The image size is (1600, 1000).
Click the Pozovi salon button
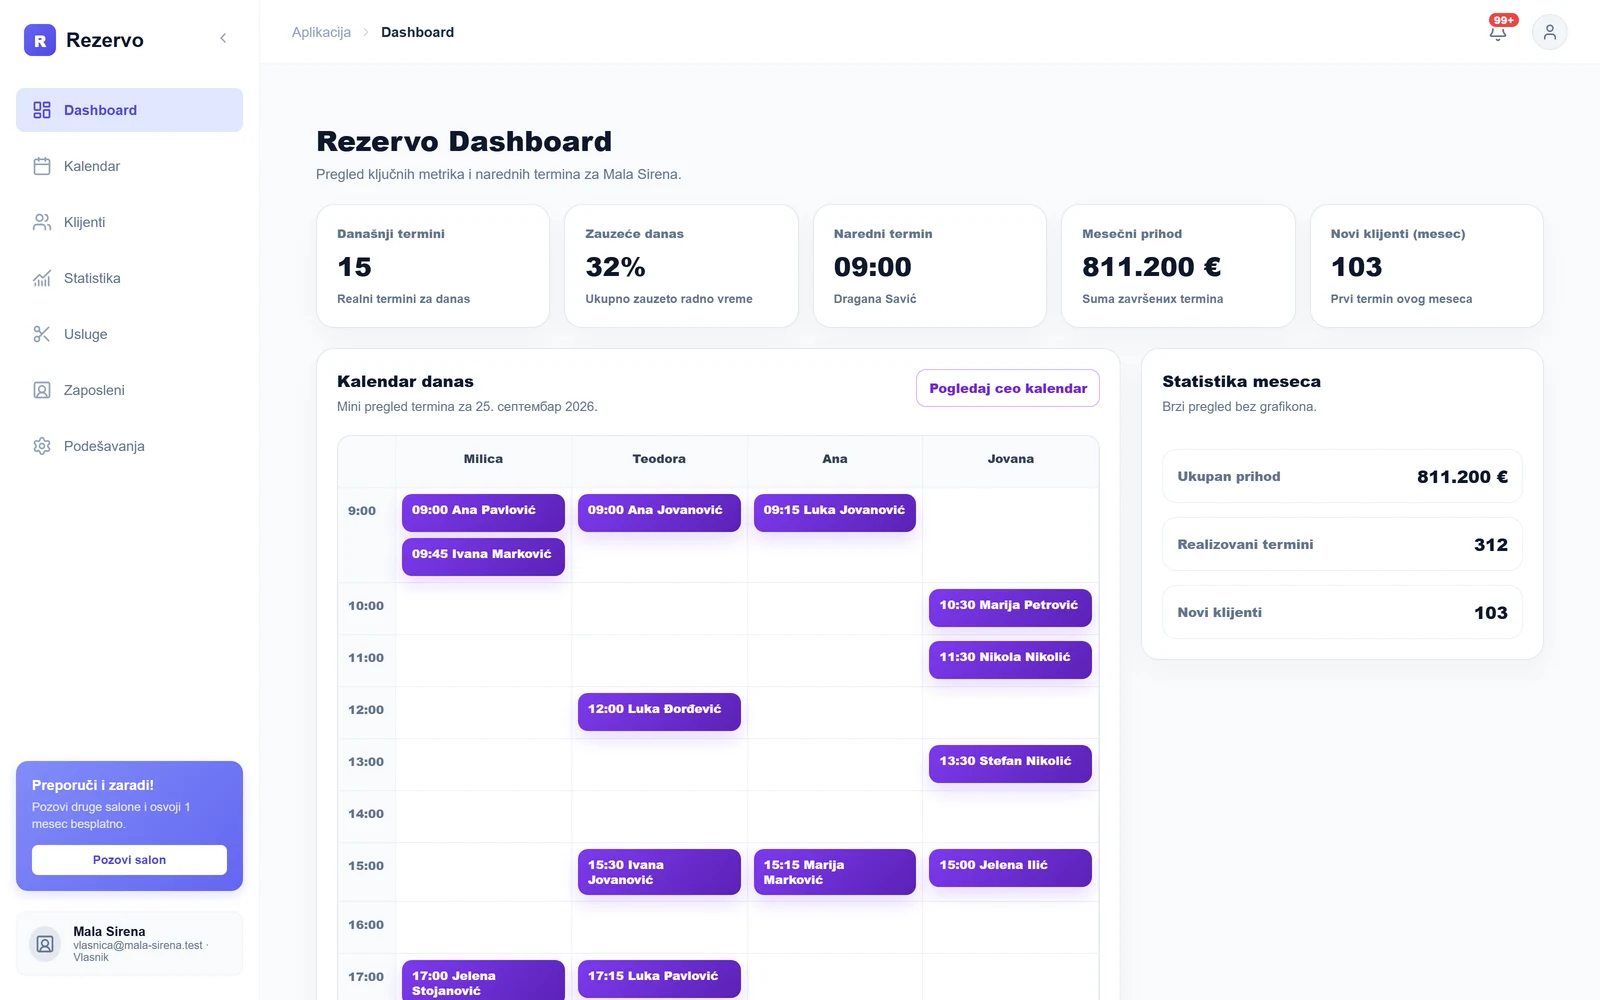(x=129, y=860)
